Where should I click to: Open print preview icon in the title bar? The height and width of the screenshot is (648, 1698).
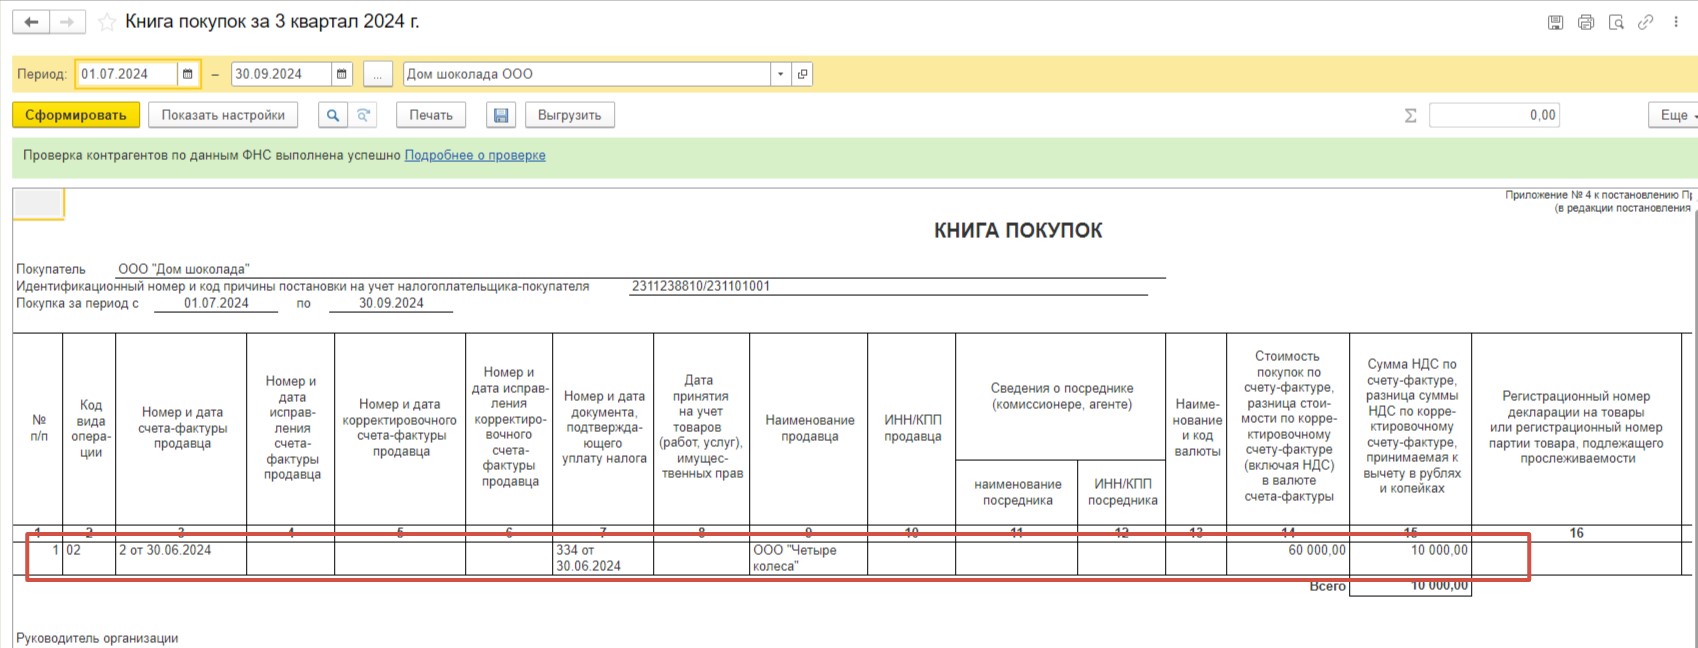1616,22
